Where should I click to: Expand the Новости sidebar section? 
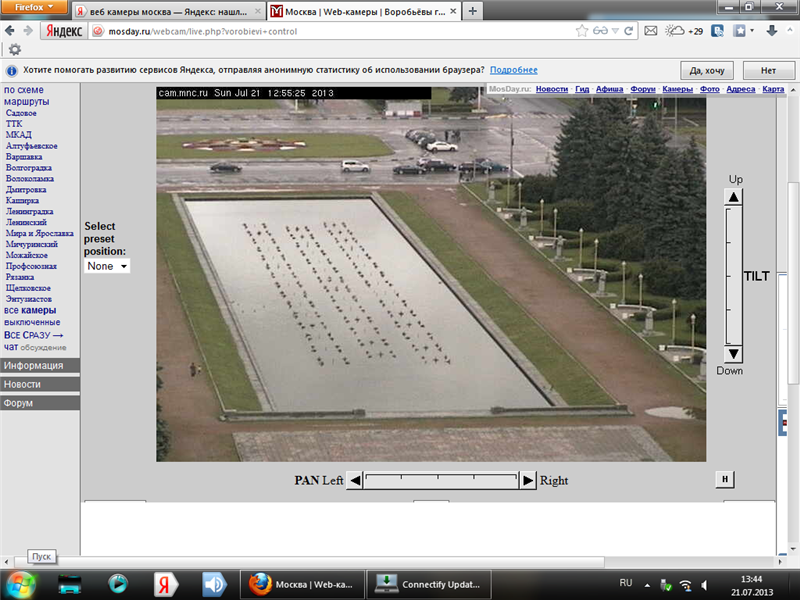click(x=40, y=384)
